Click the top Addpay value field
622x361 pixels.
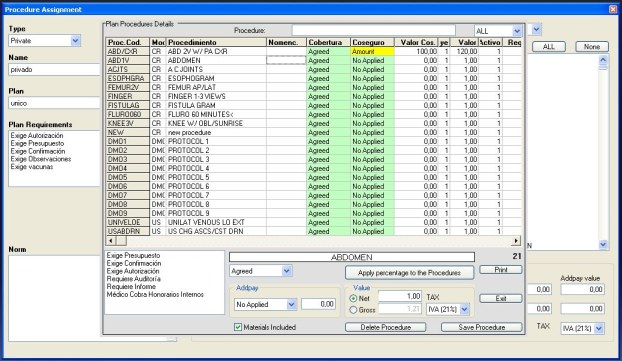point(582,290)
